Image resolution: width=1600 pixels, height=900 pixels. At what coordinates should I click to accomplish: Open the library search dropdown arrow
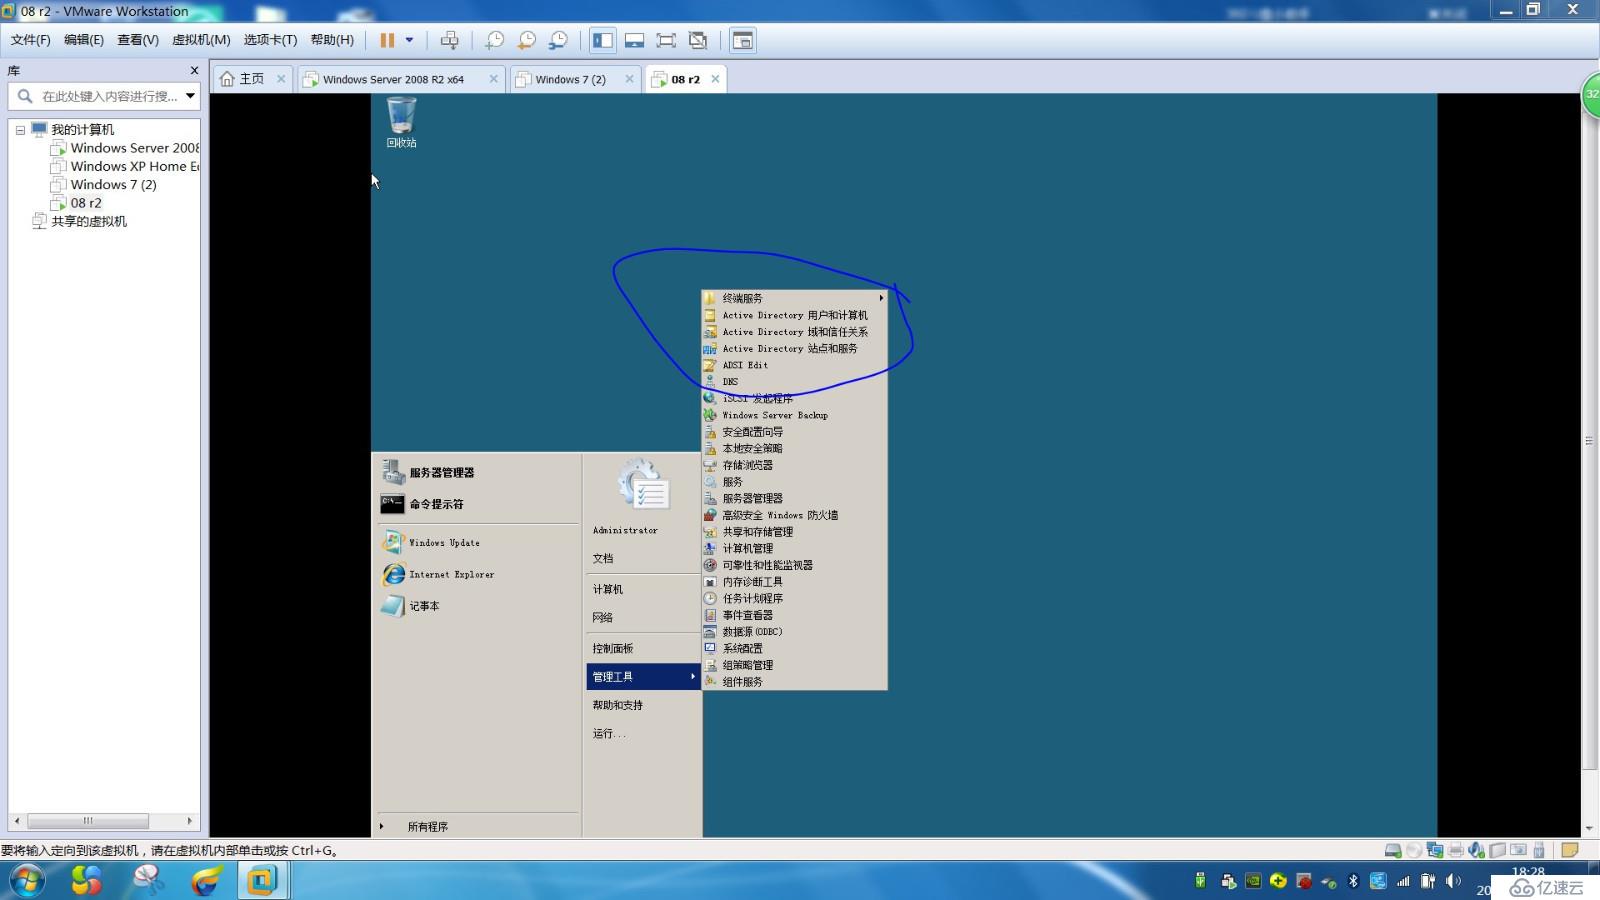[190, 96]
